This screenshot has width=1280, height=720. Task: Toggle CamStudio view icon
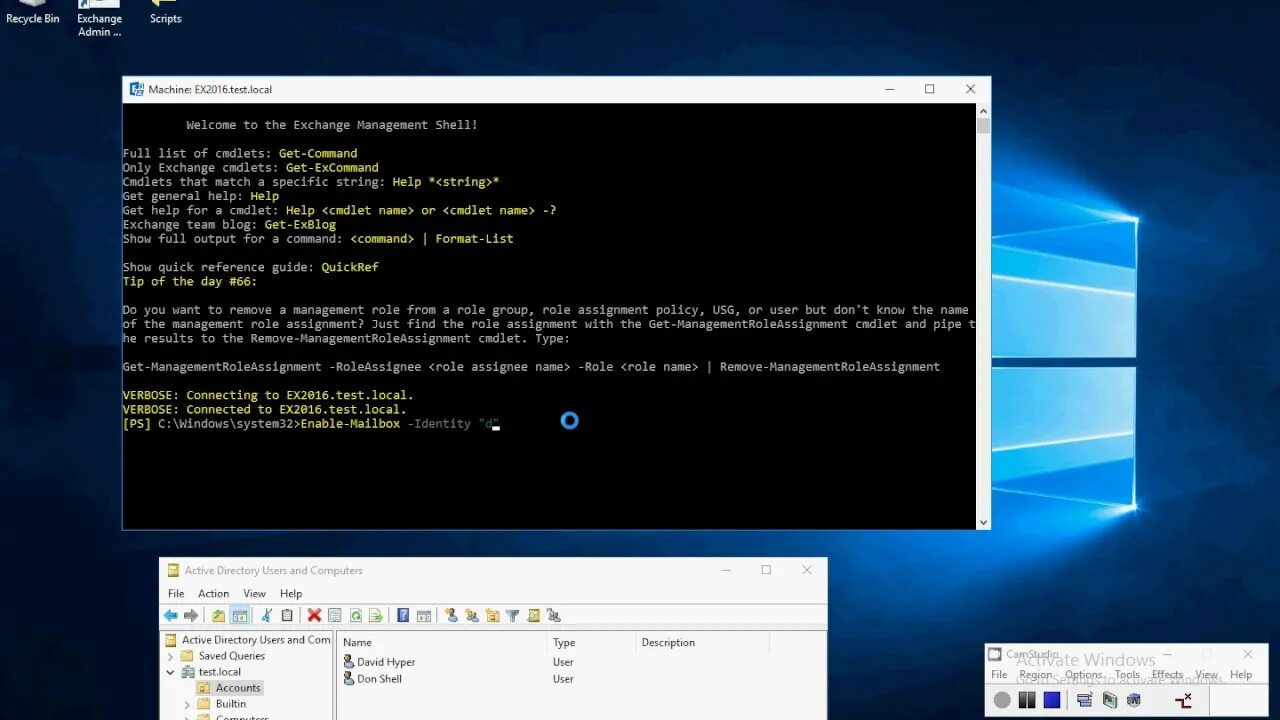pyautogui.click(x=1084, y=700)
